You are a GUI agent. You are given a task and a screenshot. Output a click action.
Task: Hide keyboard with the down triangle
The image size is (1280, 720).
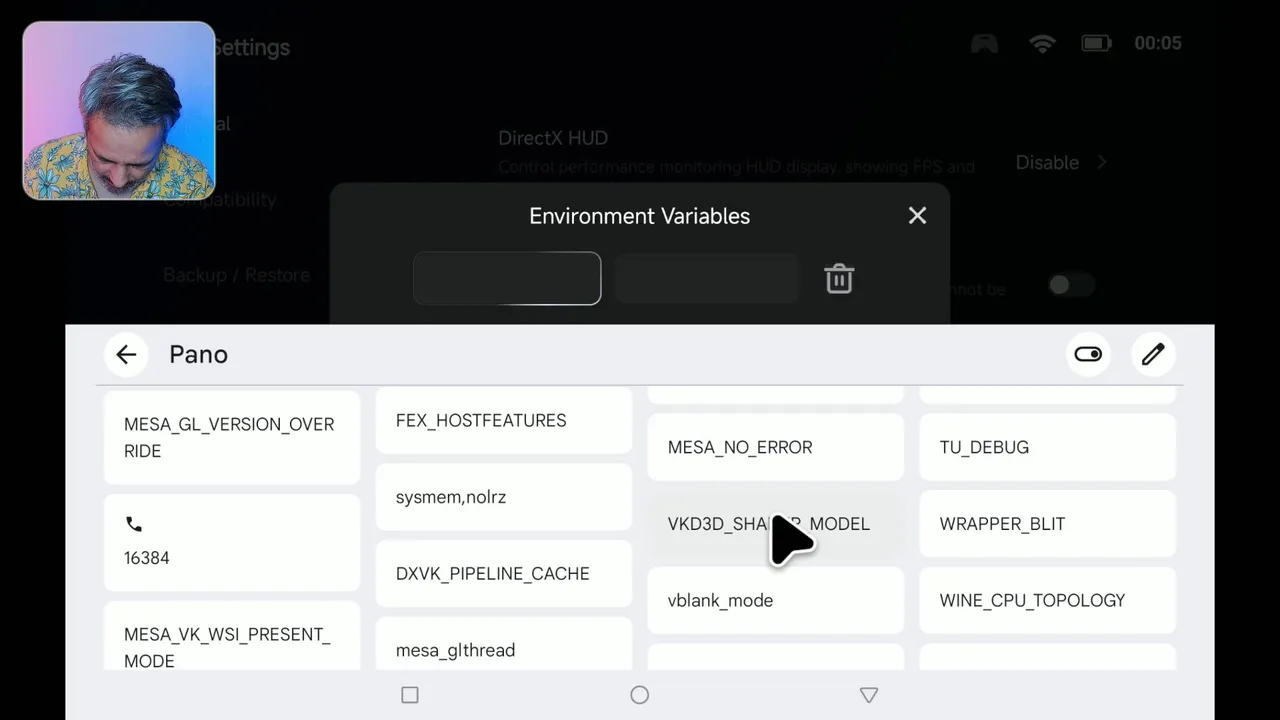(x=868, y=695)
